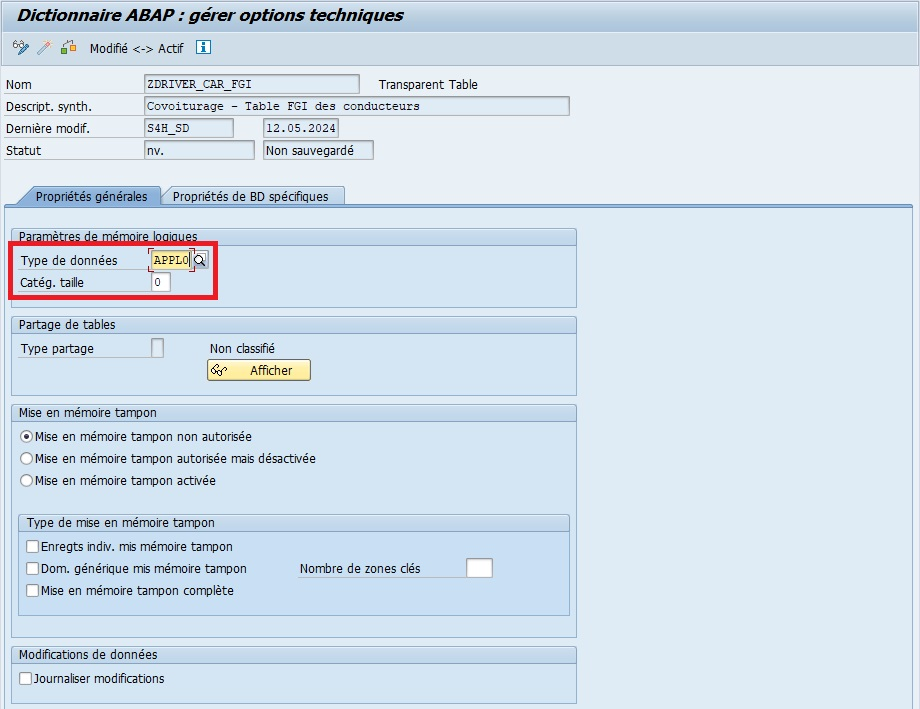Click the Activate wand icon
Screen dimensions: 920x709
[44, 48]
